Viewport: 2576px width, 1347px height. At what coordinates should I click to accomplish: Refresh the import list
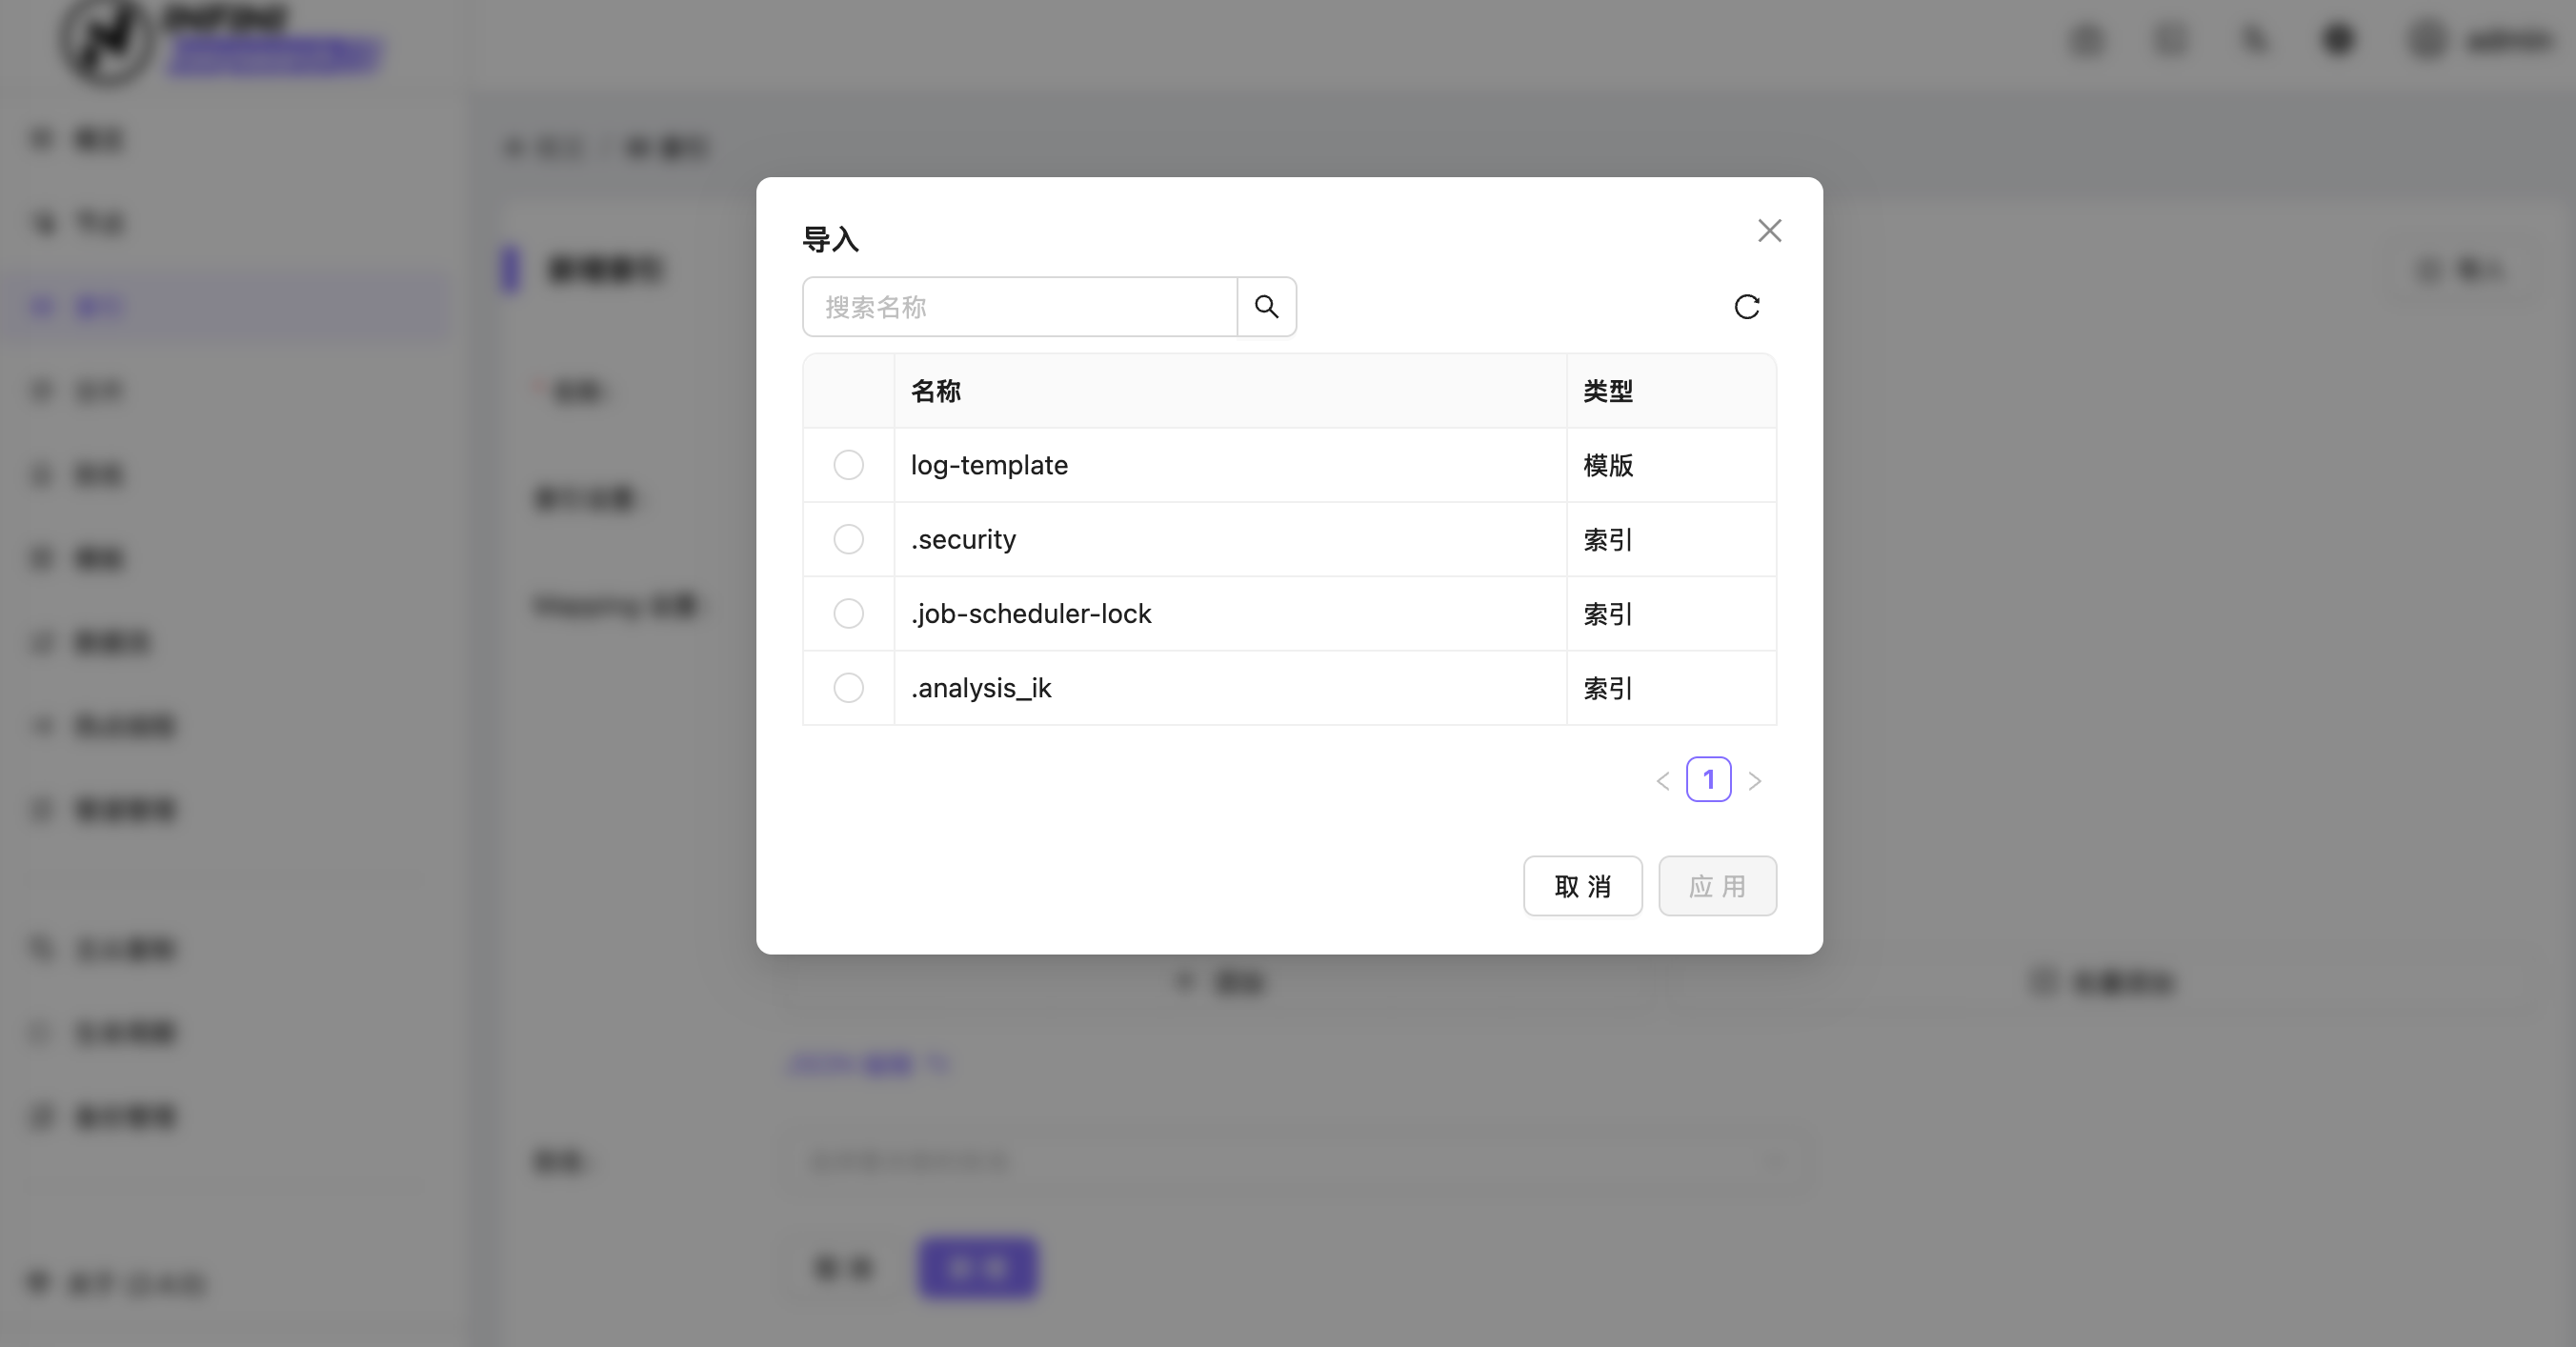pos(1747,307)
